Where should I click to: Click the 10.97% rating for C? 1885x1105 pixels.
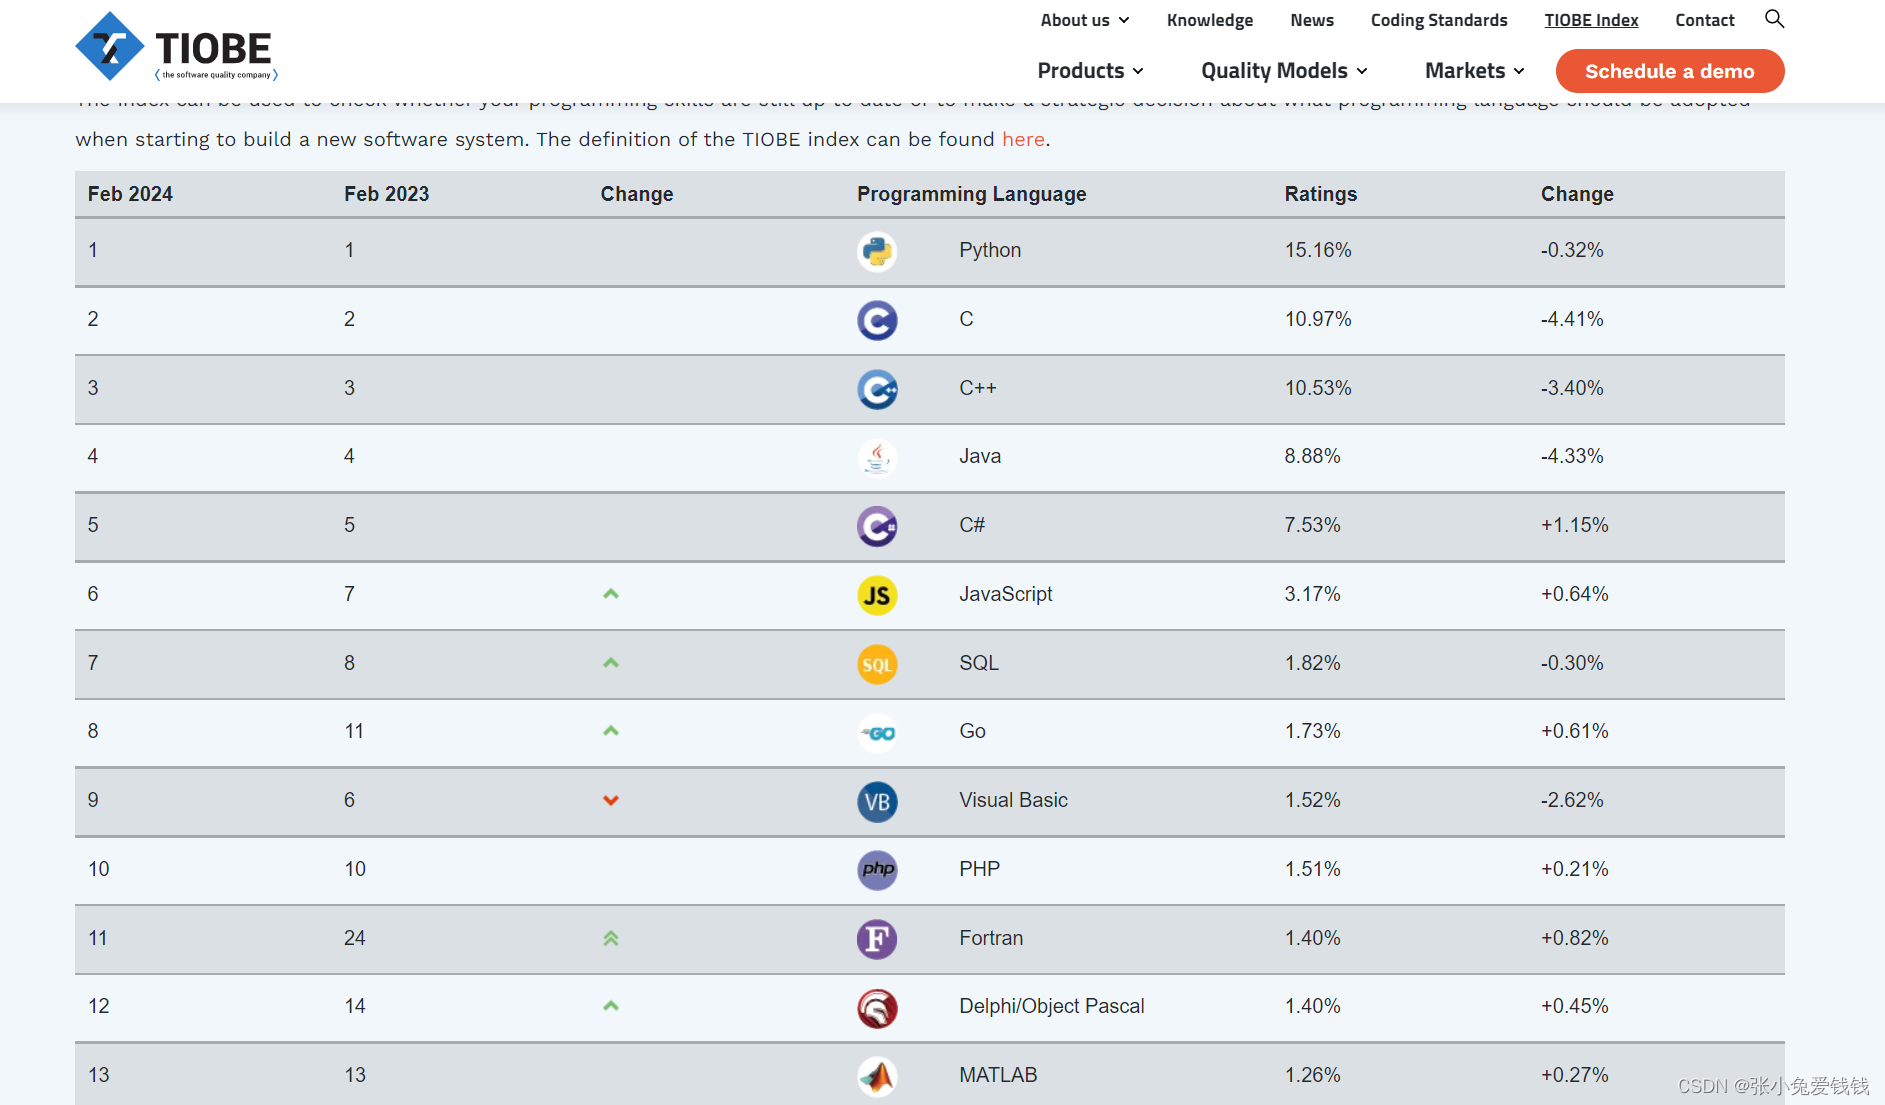point(1318,319)
